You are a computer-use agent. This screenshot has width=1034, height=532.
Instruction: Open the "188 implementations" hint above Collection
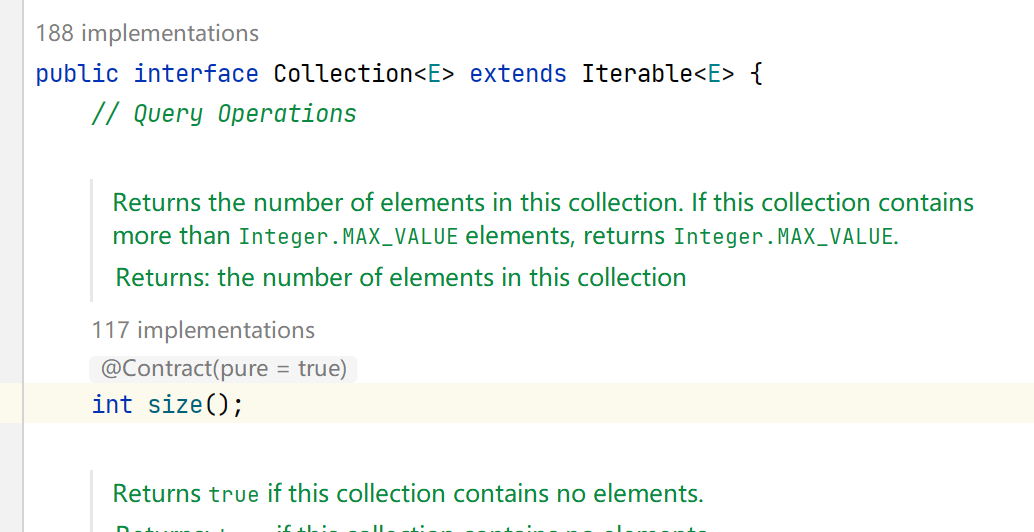pos(147,33)
